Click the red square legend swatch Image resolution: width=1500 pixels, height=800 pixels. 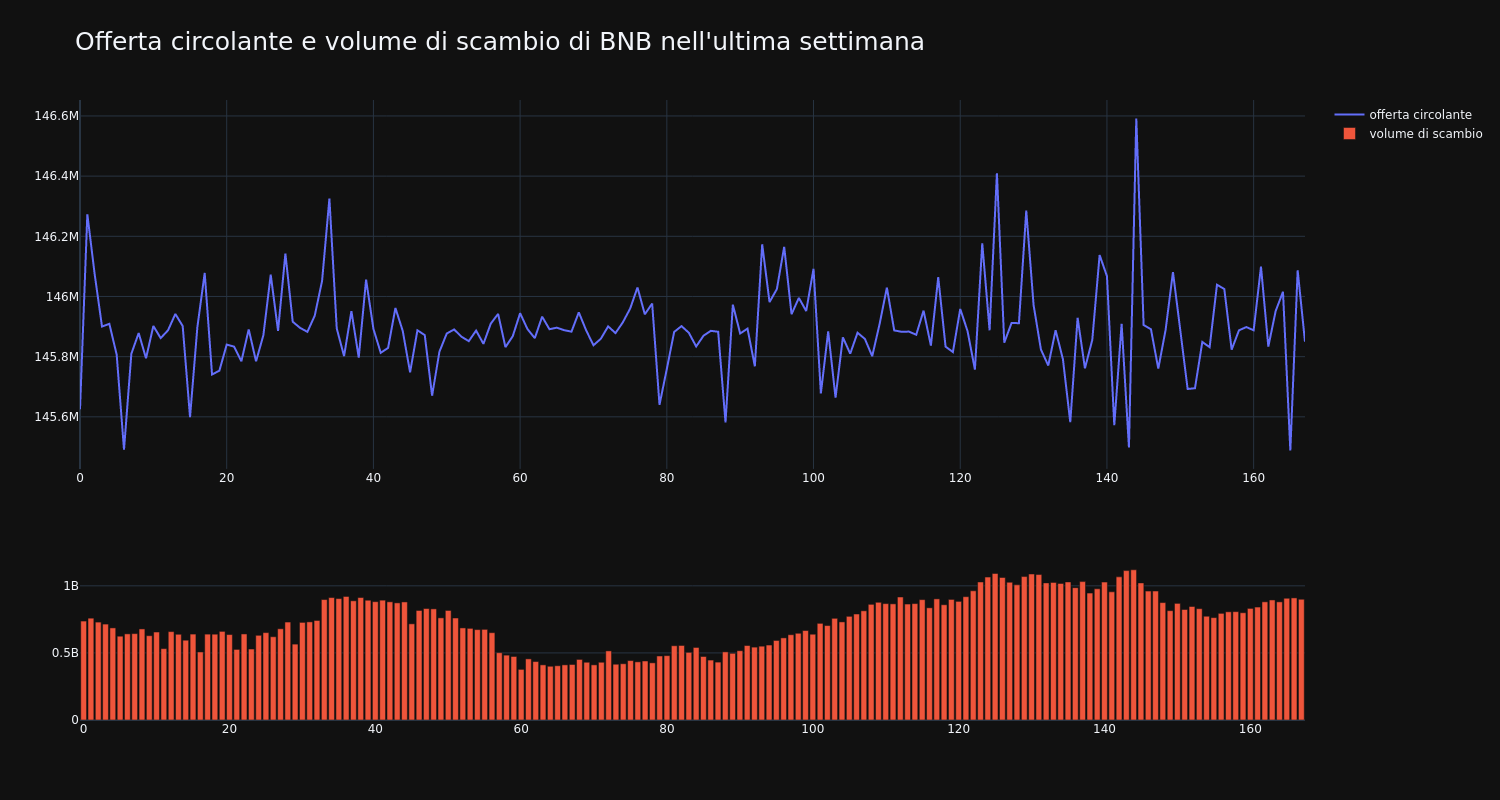click(1349, 134)
